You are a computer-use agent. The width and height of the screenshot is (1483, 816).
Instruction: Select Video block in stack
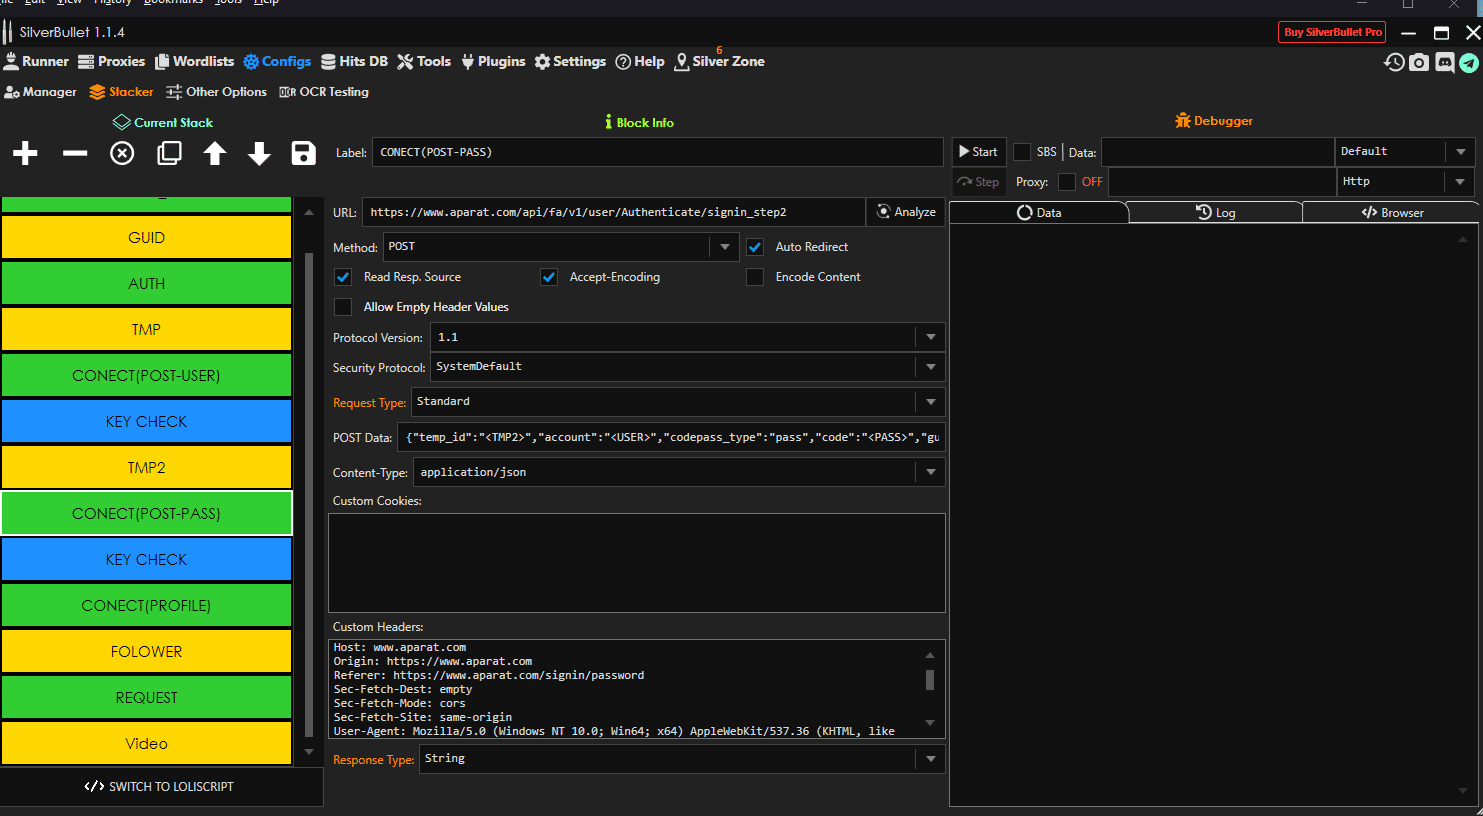point(146,744)
